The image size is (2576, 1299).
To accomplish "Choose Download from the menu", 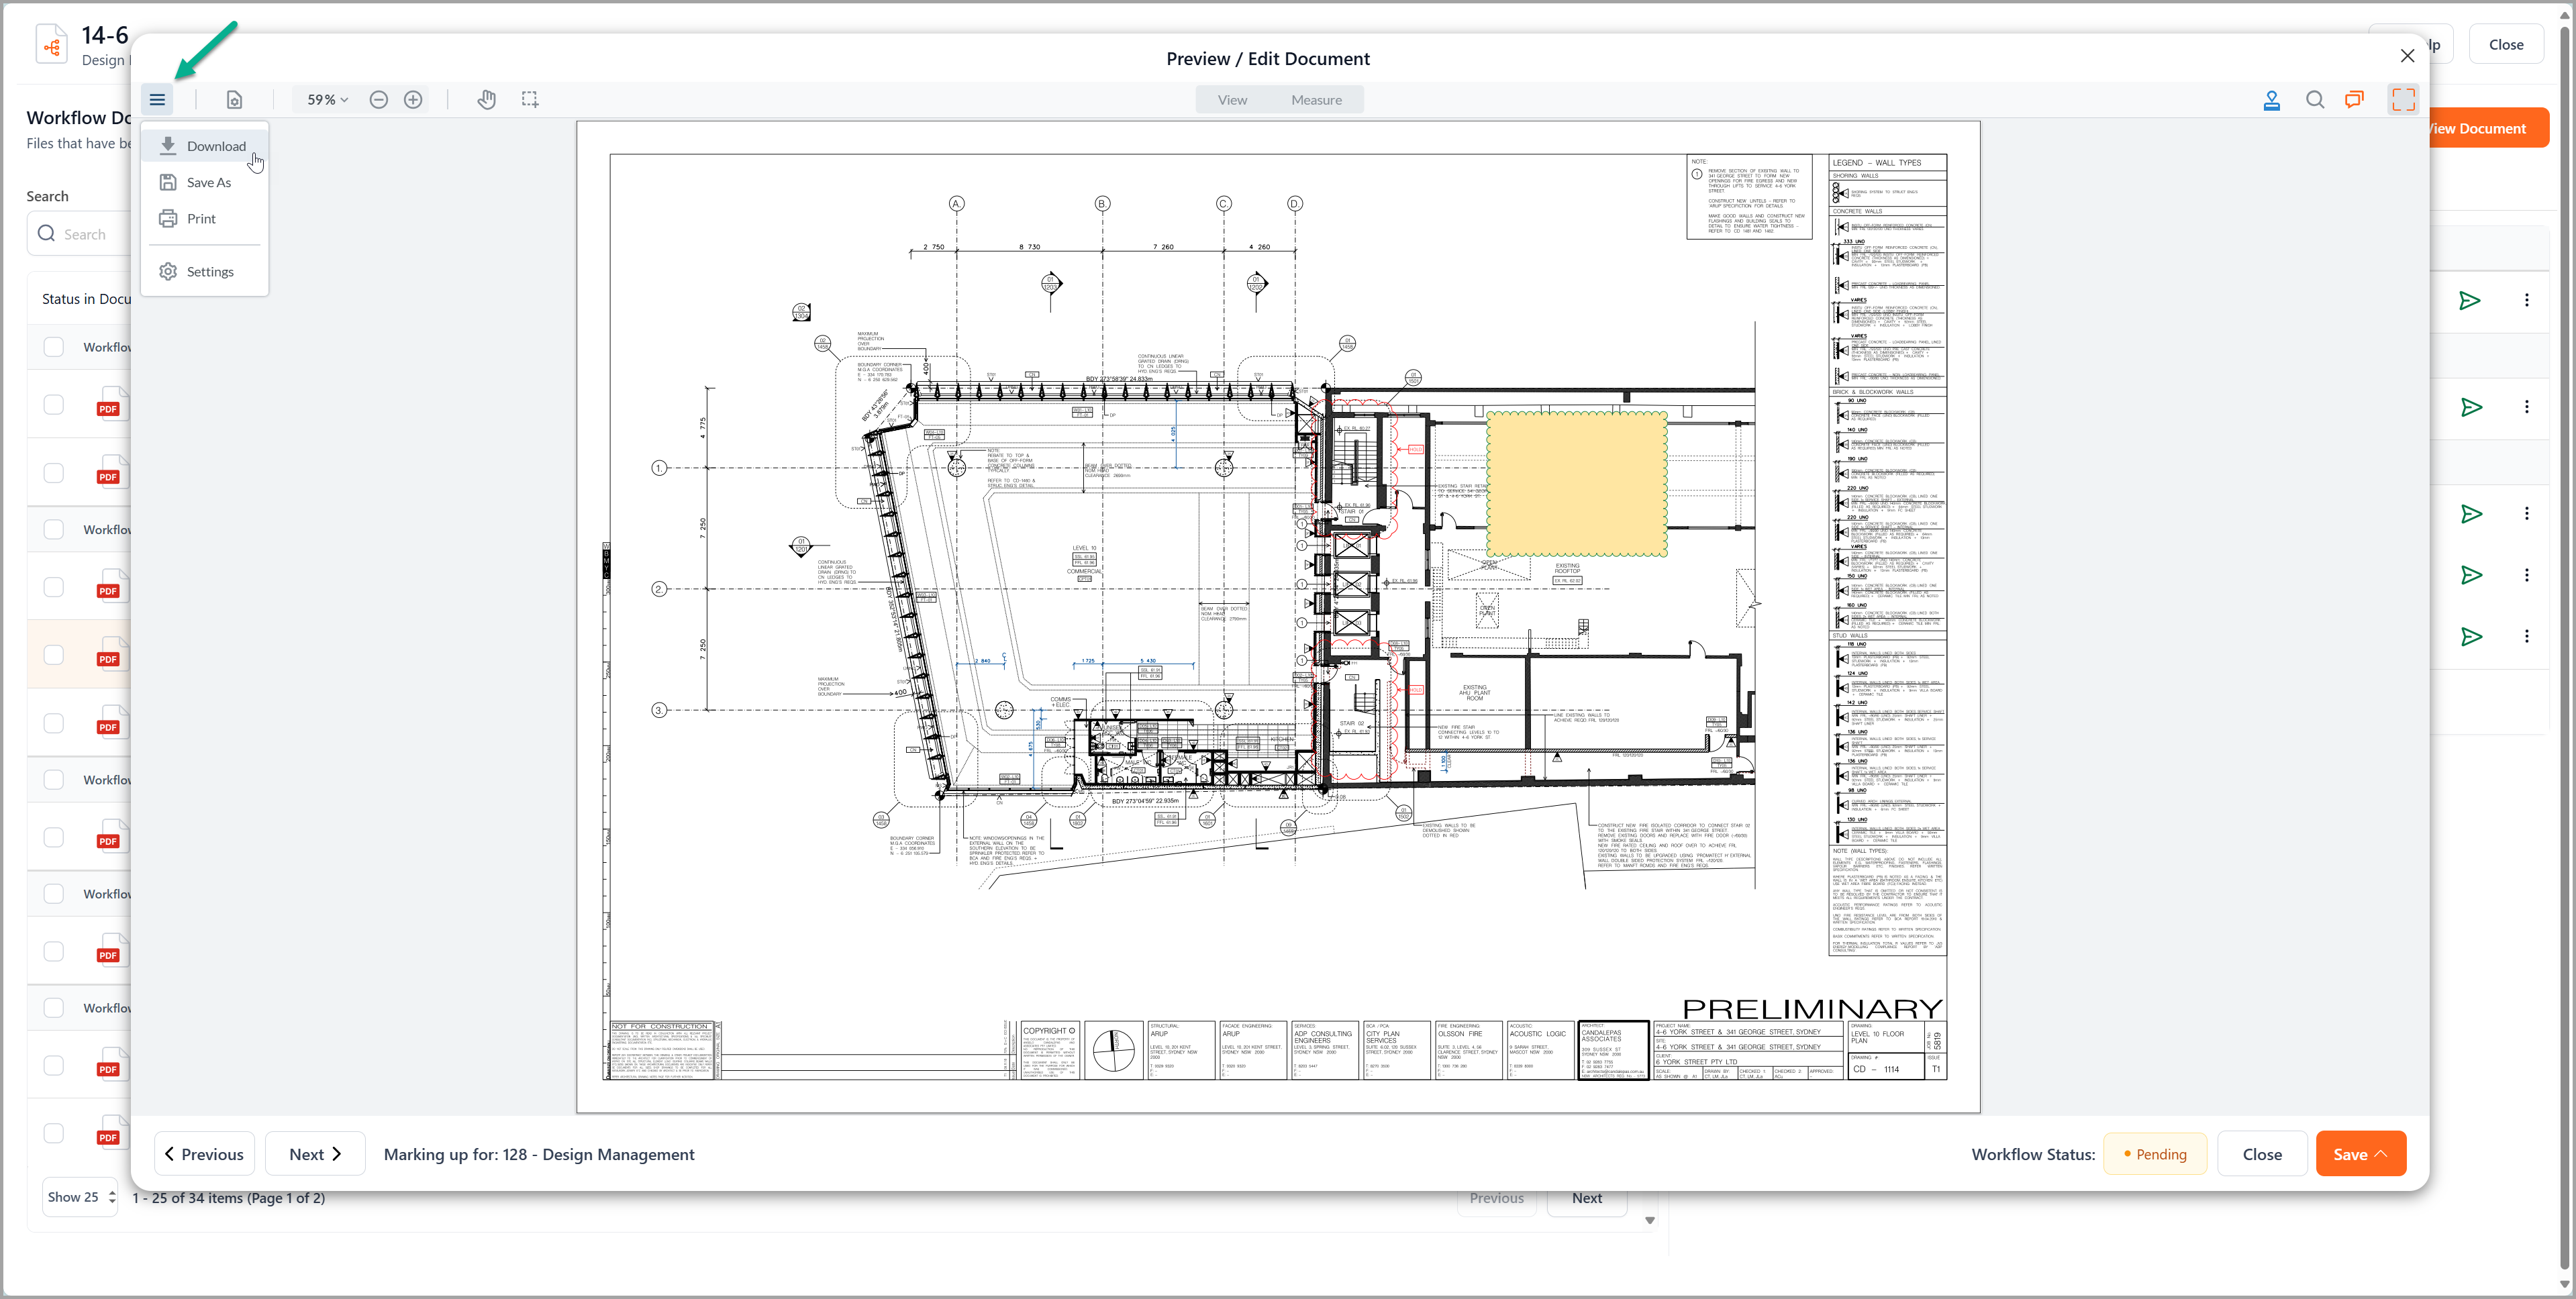I will coord(205,146).
